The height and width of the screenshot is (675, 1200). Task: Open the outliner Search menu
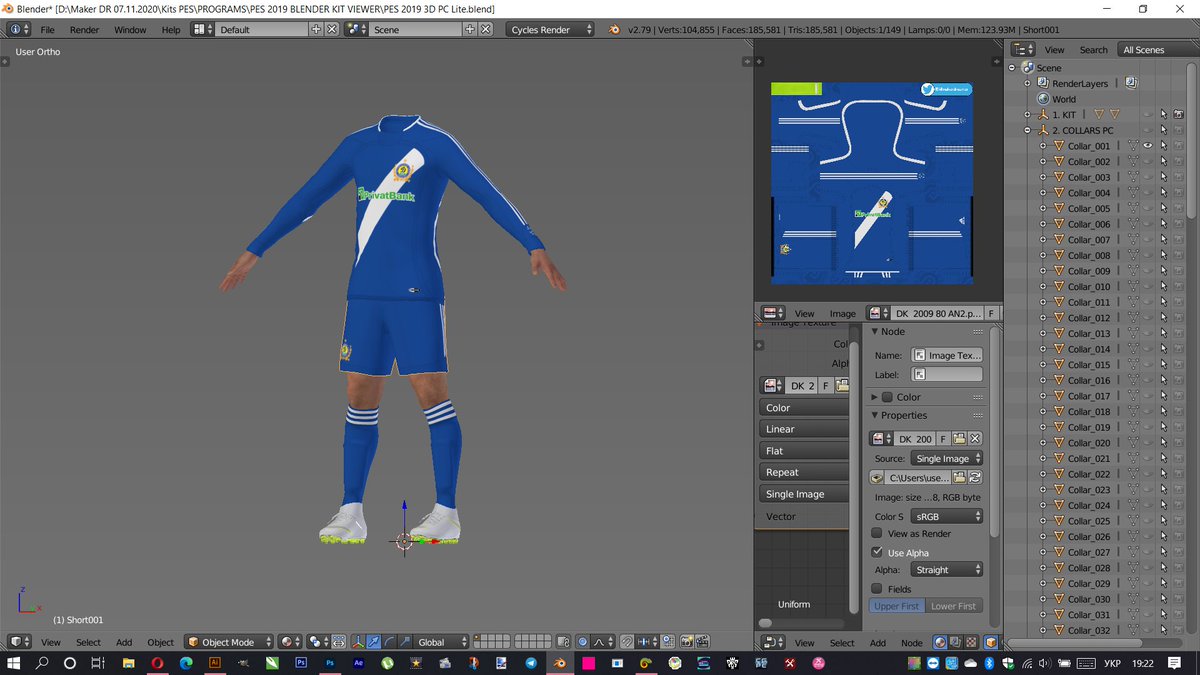(1093, 49)
